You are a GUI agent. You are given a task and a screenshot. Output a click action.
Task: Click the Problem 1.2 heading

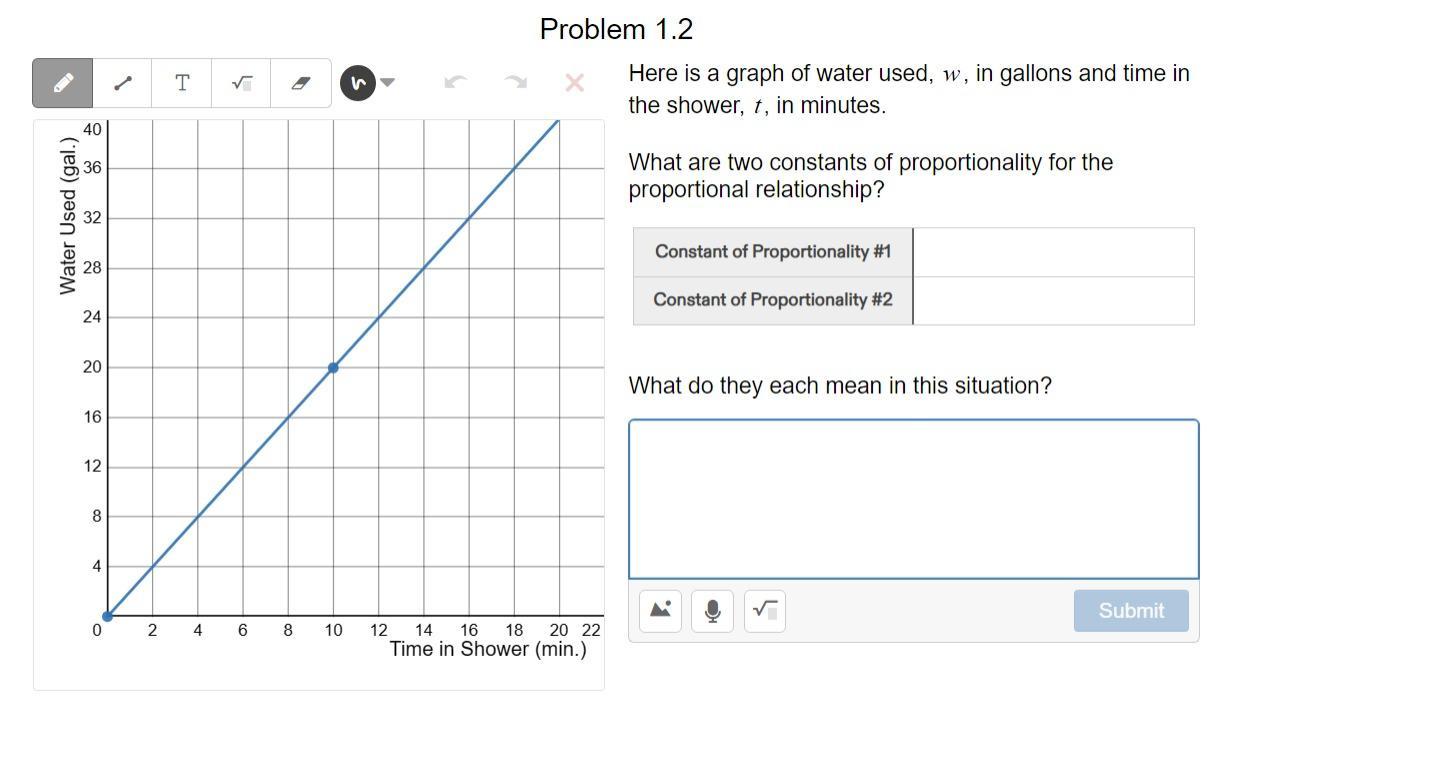click(x=616, y=30)
